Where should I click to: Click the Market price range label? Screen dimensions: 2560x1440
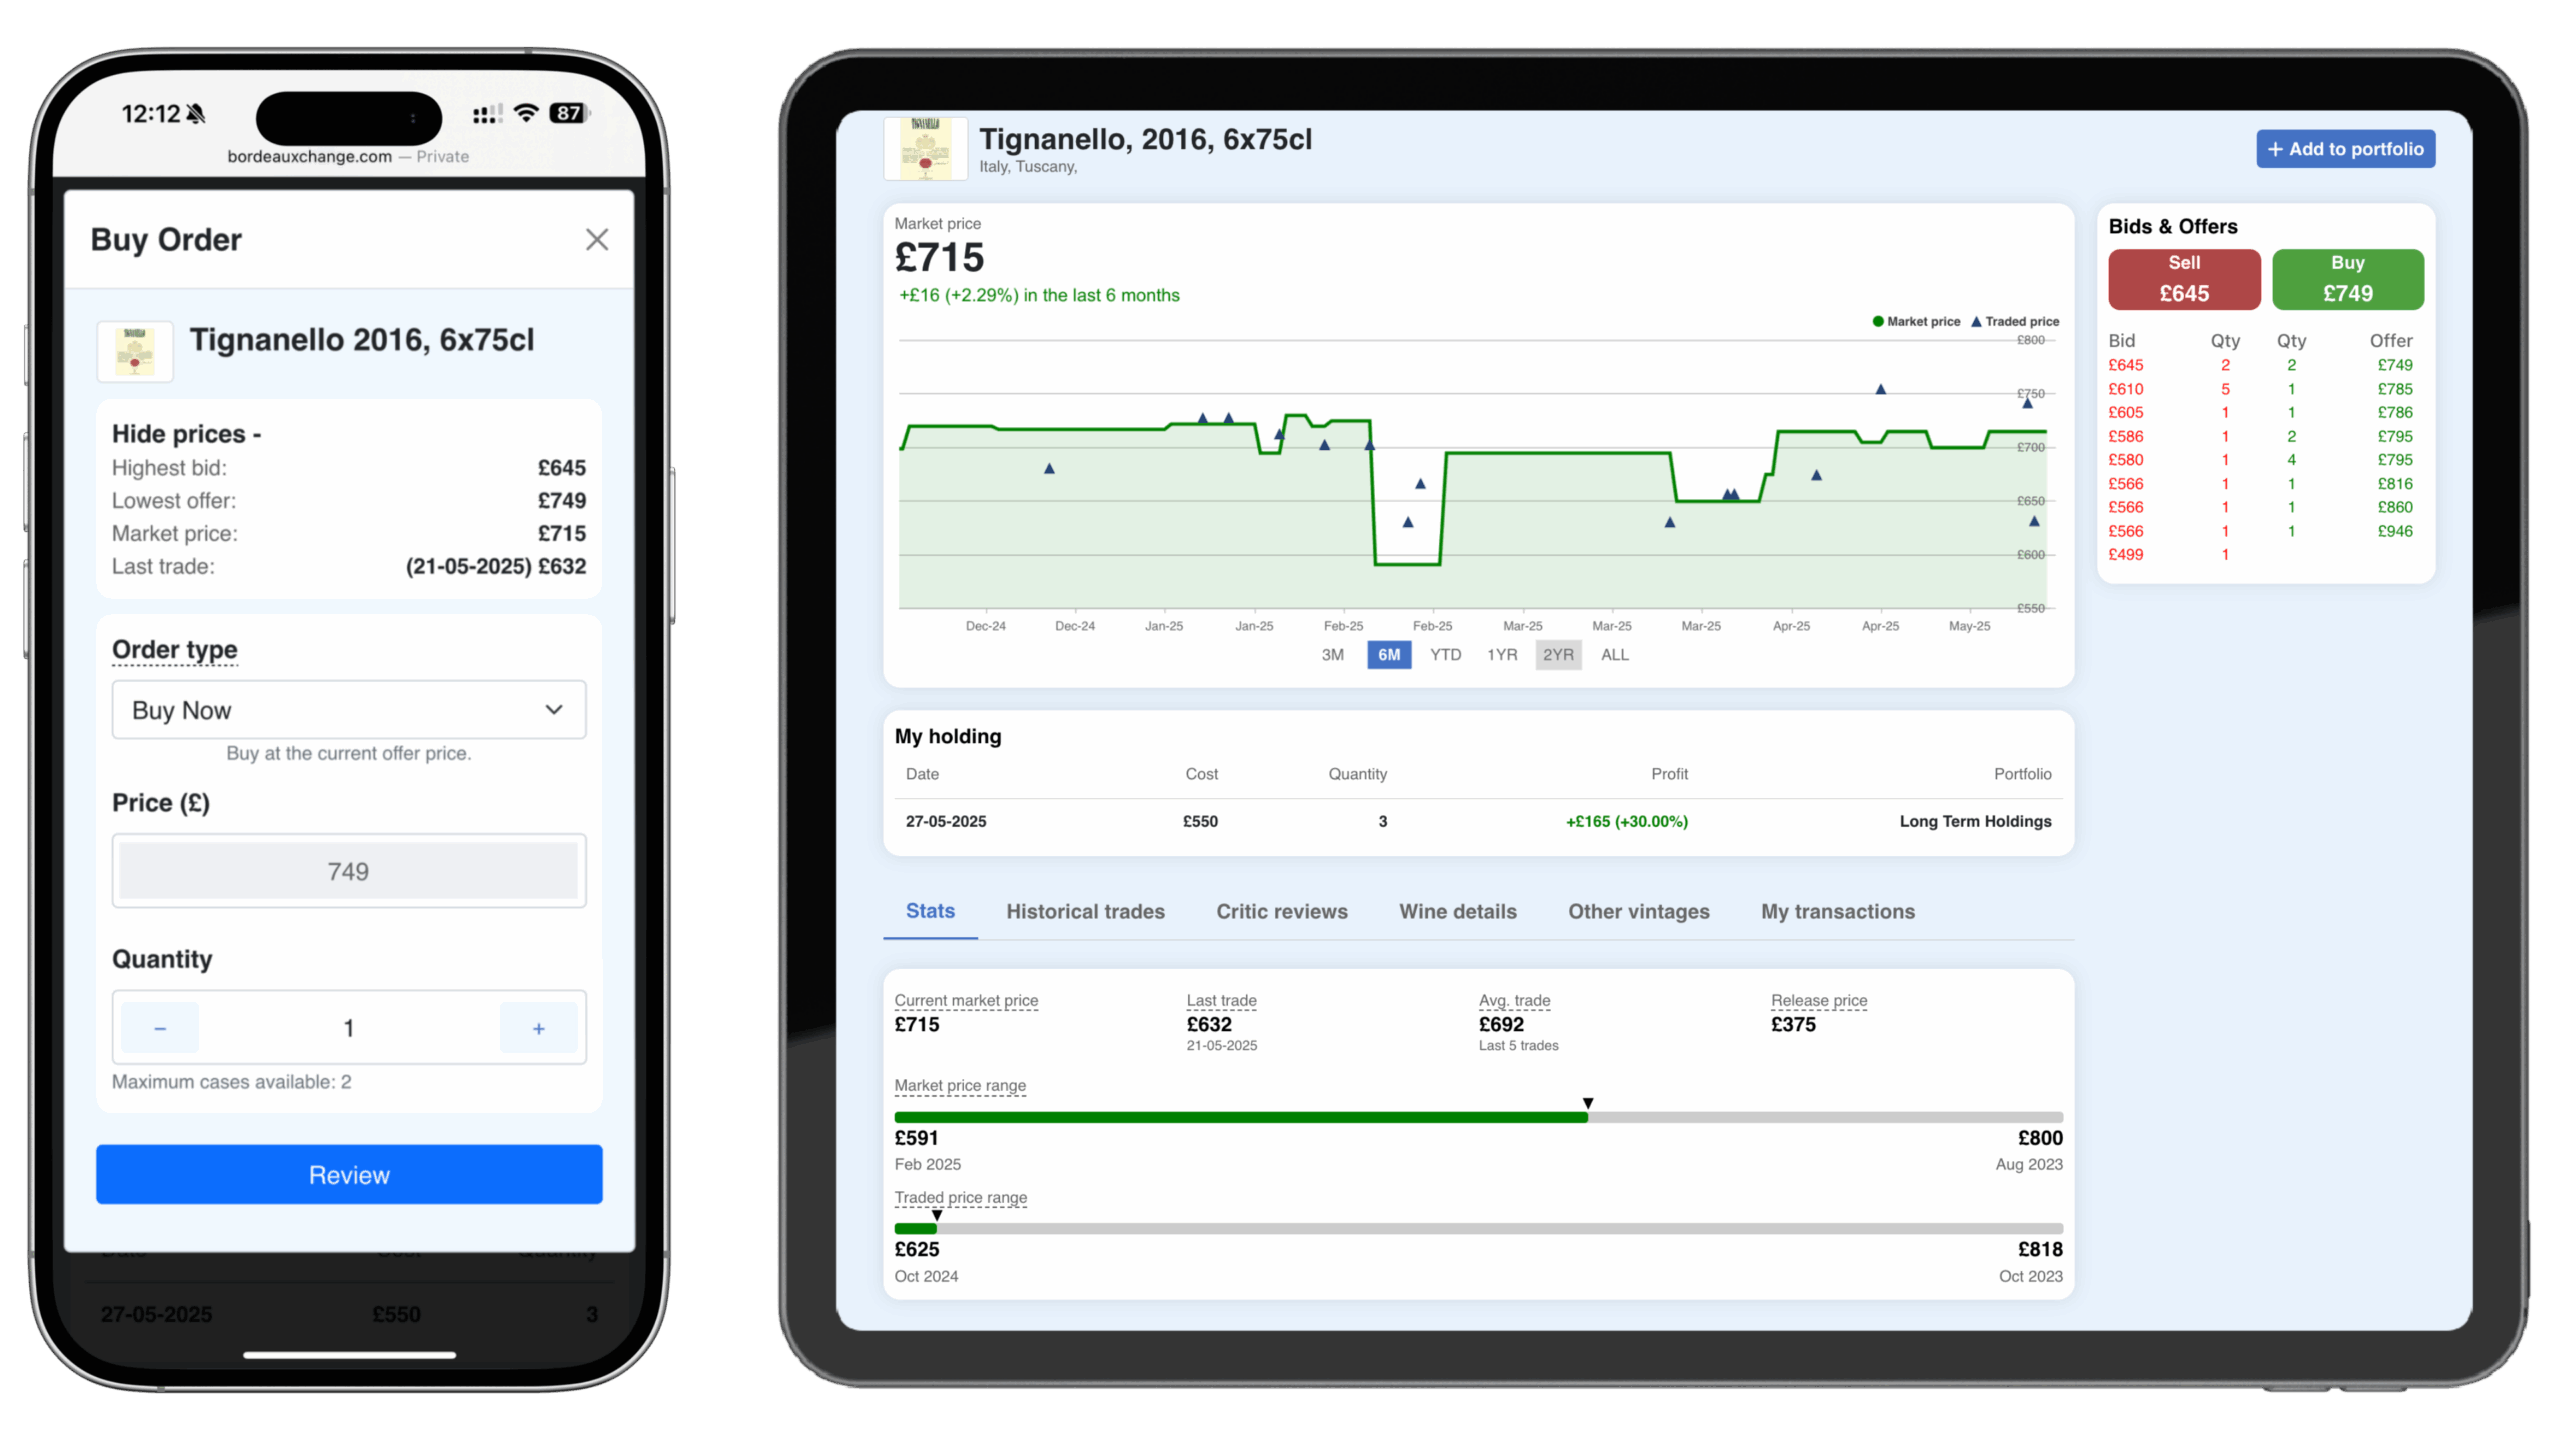(x=960, y=1085)
